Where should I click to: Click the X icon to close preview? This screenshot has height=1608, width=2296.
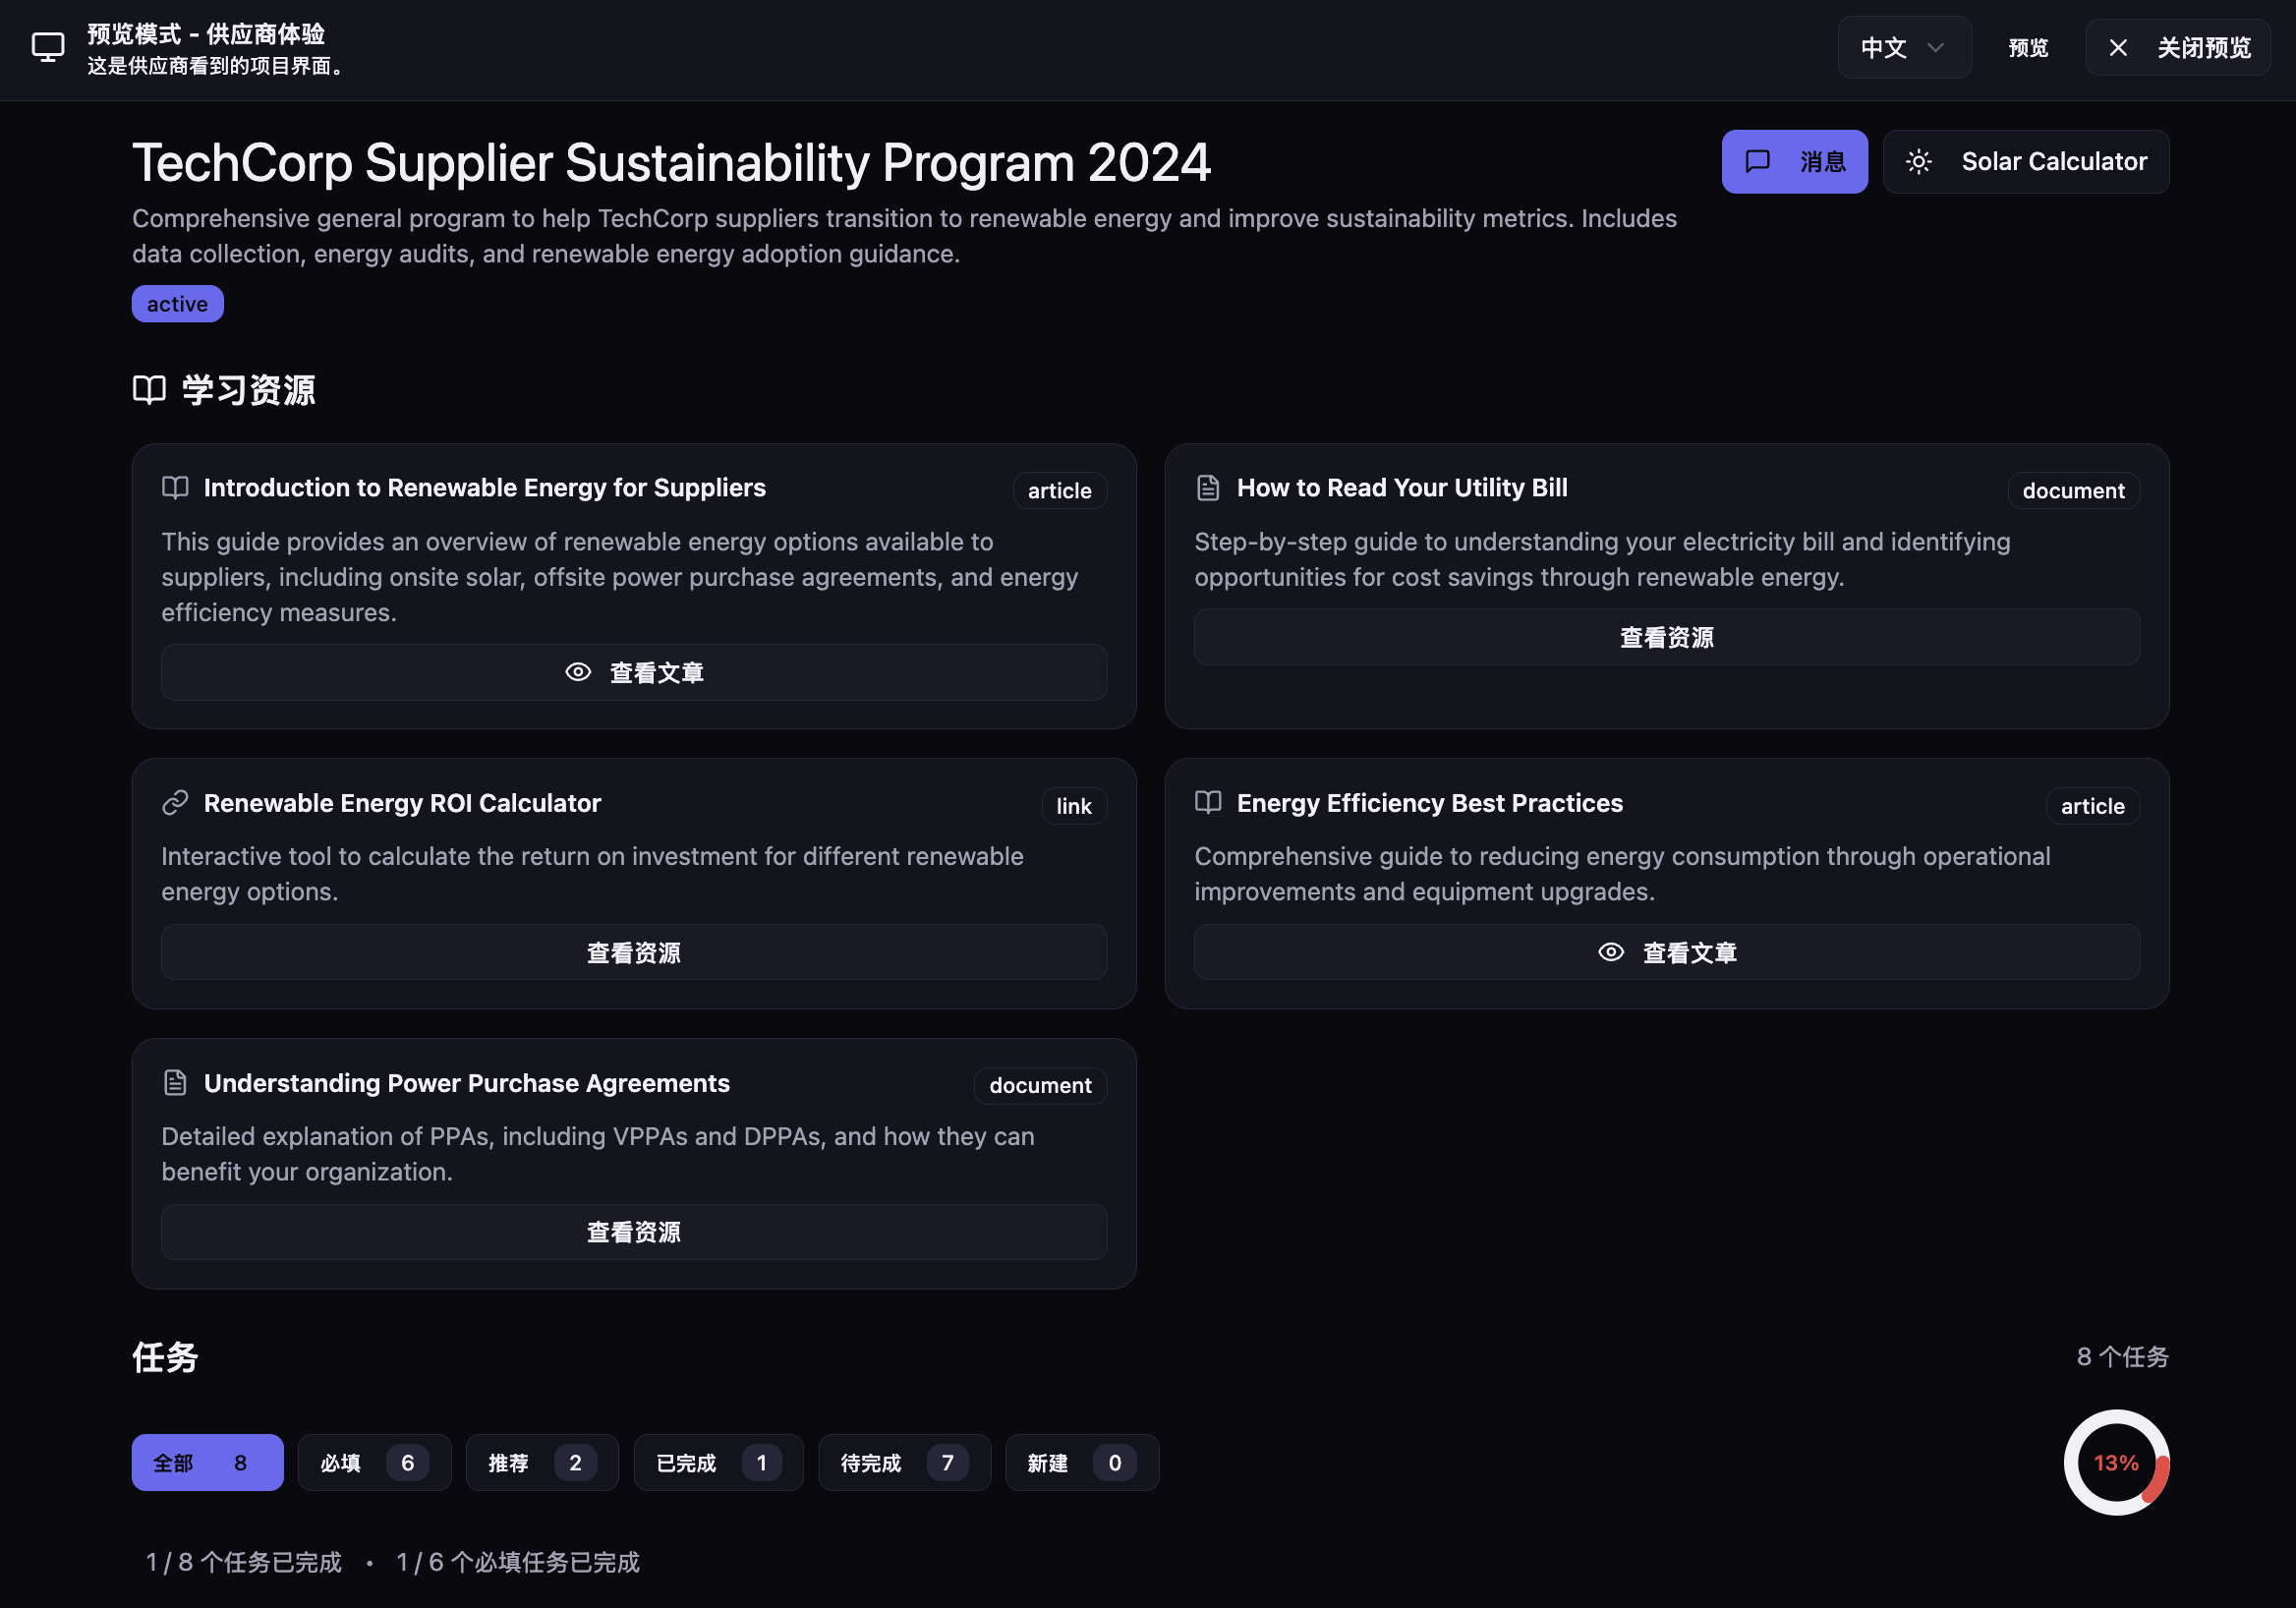point(2118,47)
